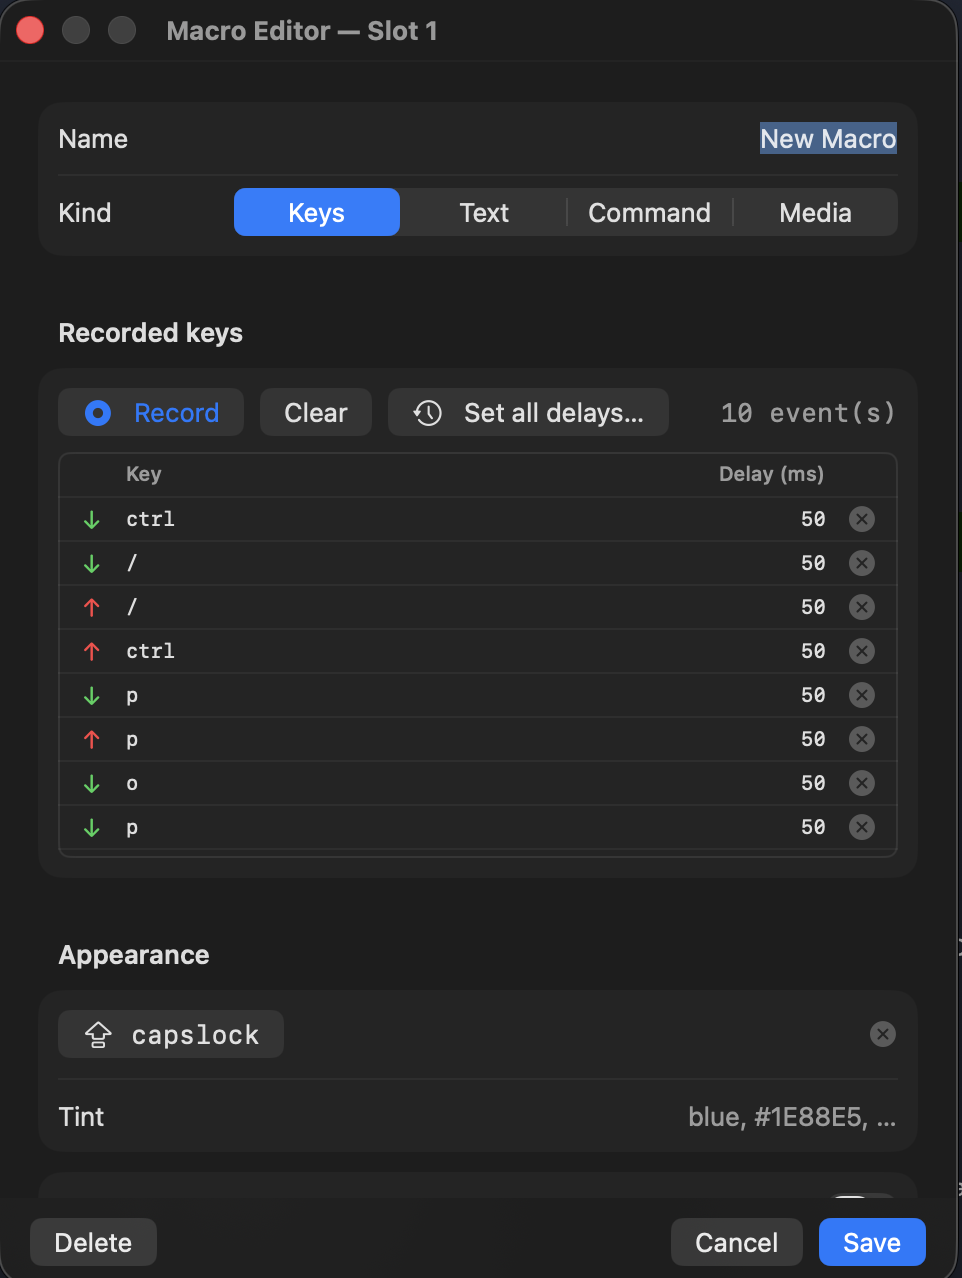Select the o key row label
Viewport: 962px width, 1278px height.
[132, 783]
